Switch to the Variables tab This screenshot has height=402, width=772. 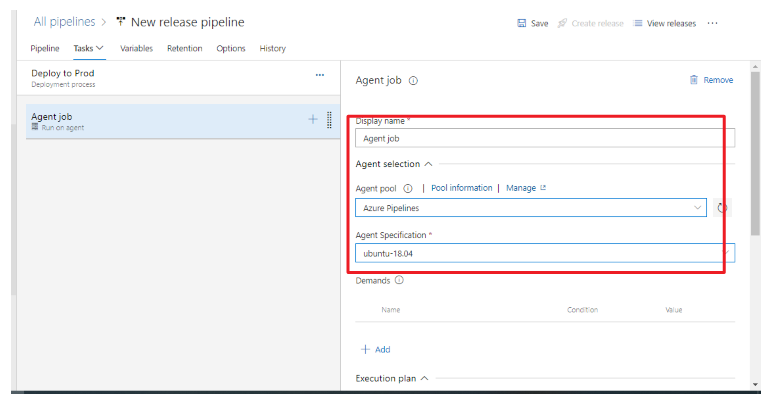(x=136, y=48)
